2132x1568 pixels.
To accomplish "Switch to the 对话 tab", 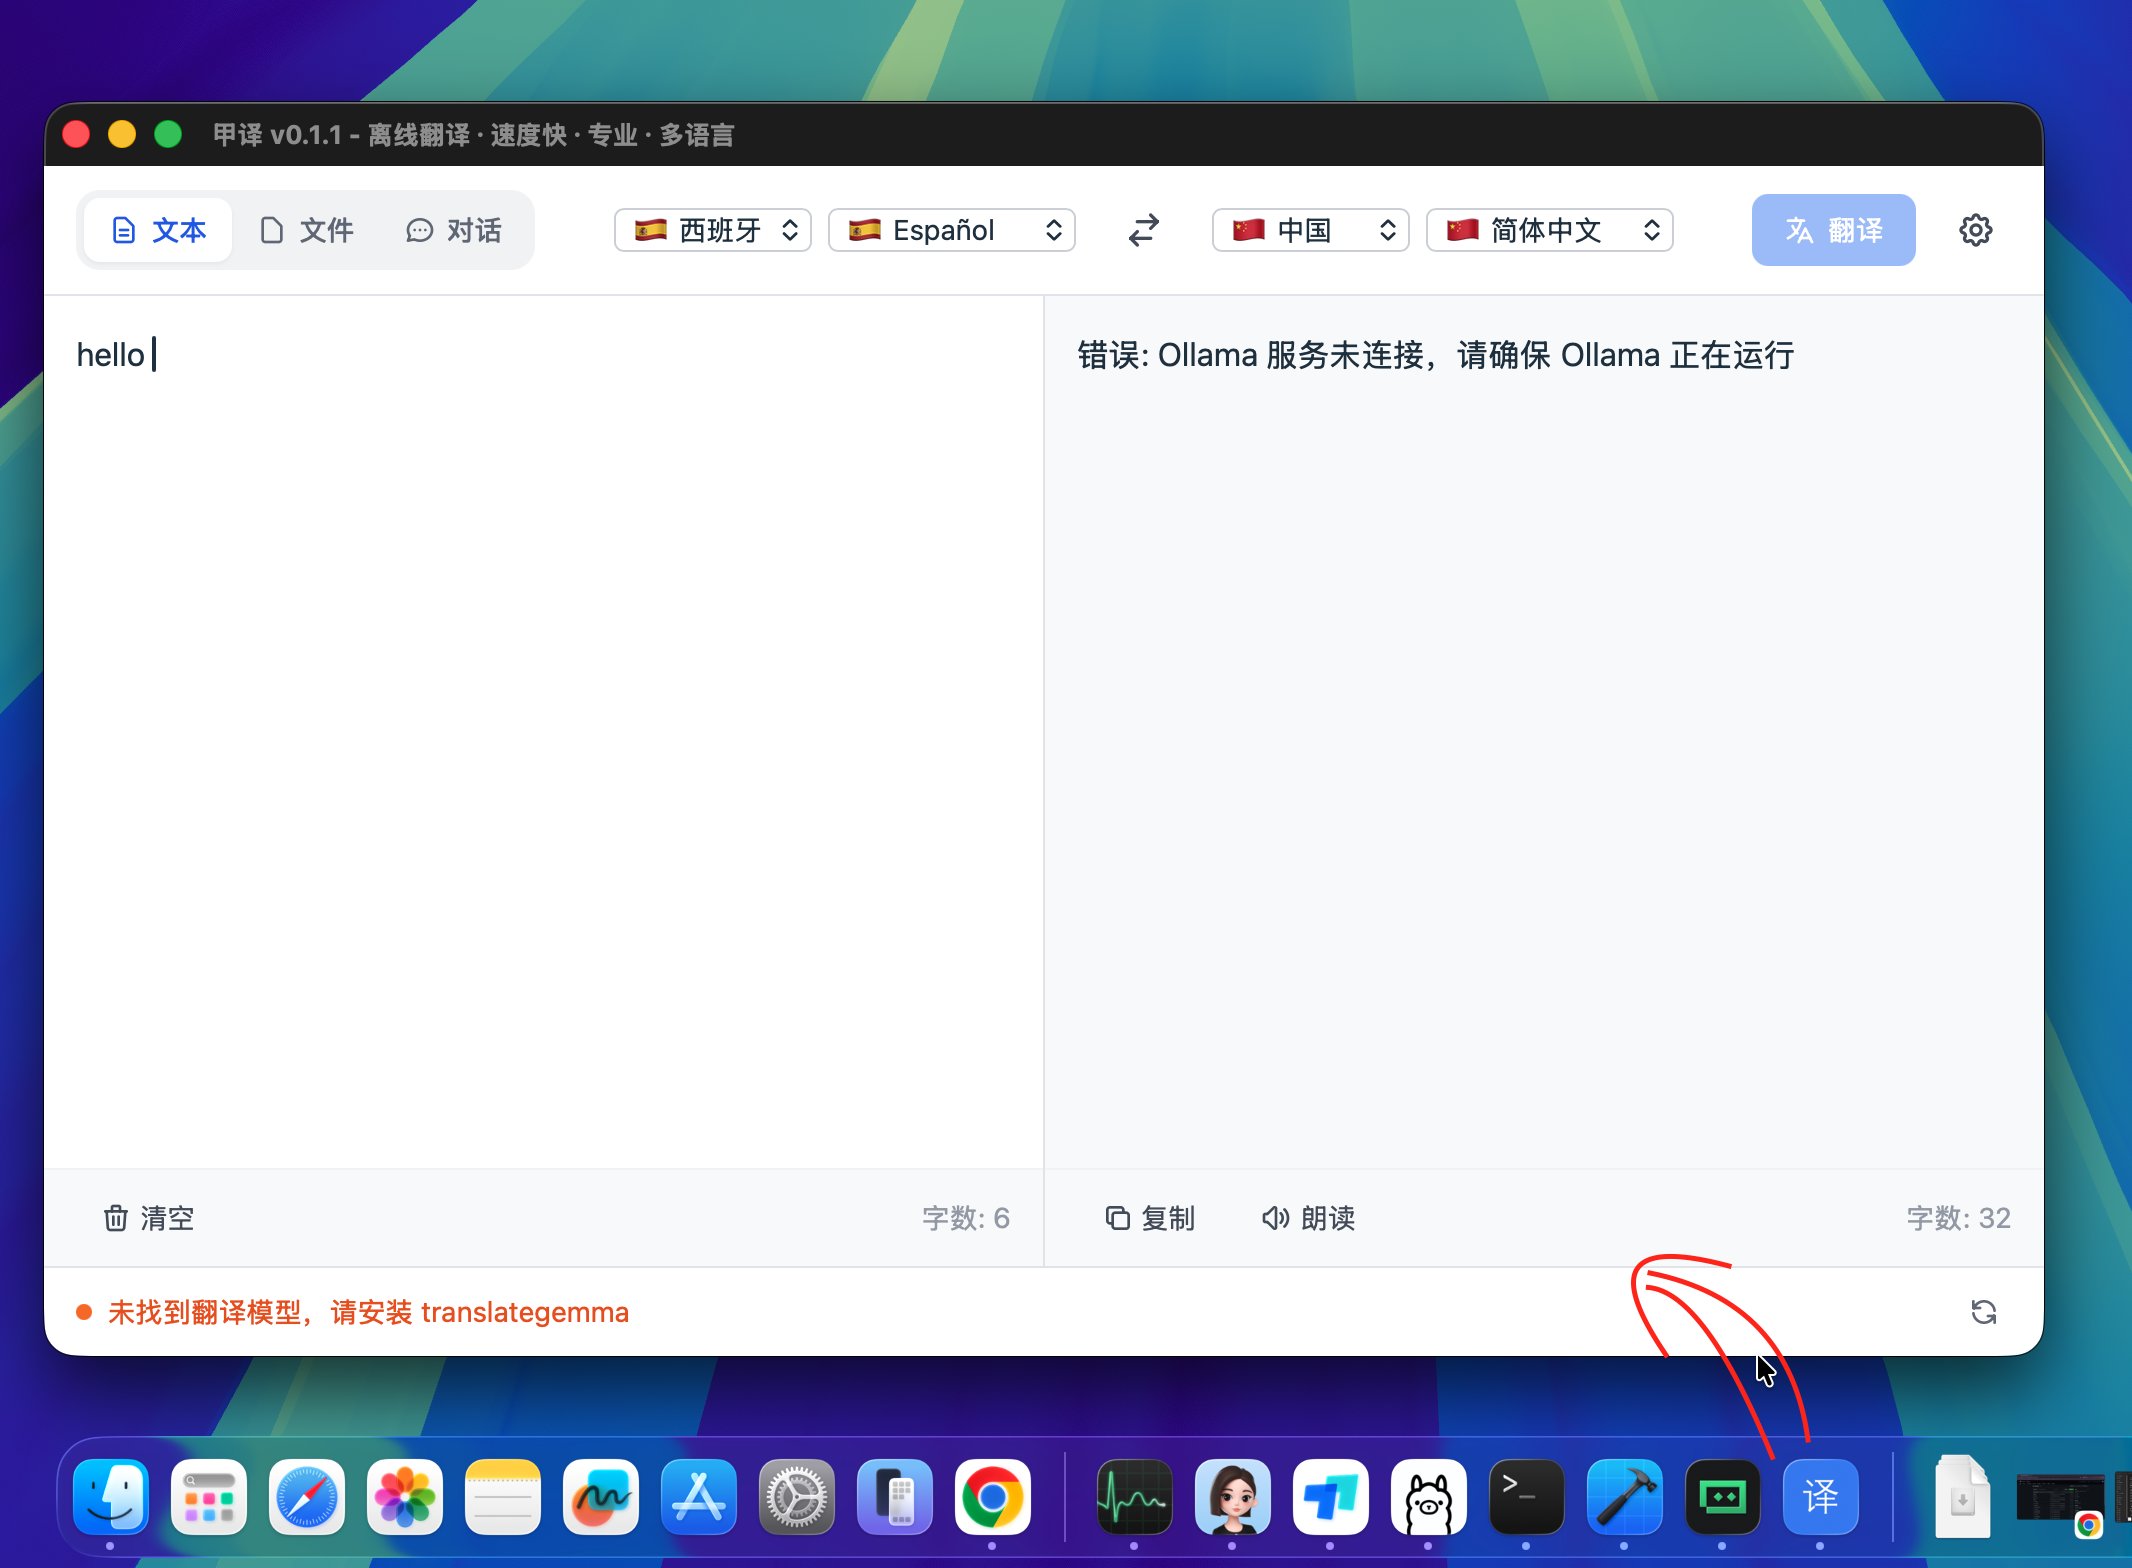I will [x=453, y=230].
